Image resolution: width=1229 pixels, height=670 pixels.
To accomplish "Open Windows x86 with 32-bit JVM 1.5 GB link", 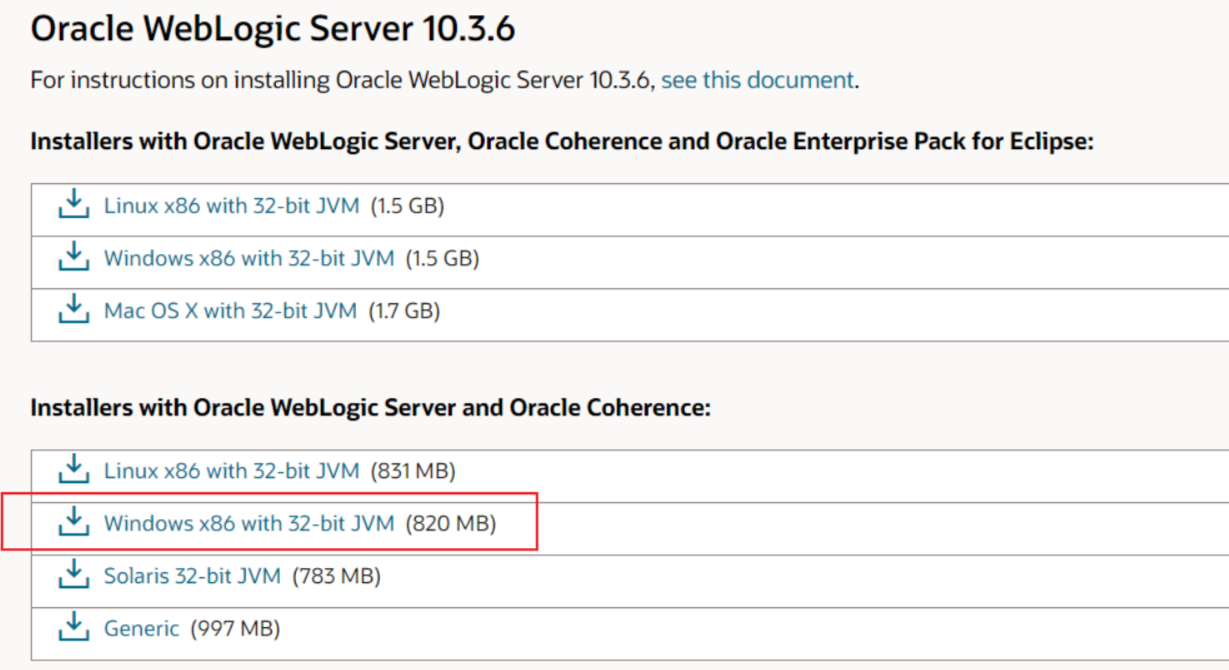I will 249,259.
